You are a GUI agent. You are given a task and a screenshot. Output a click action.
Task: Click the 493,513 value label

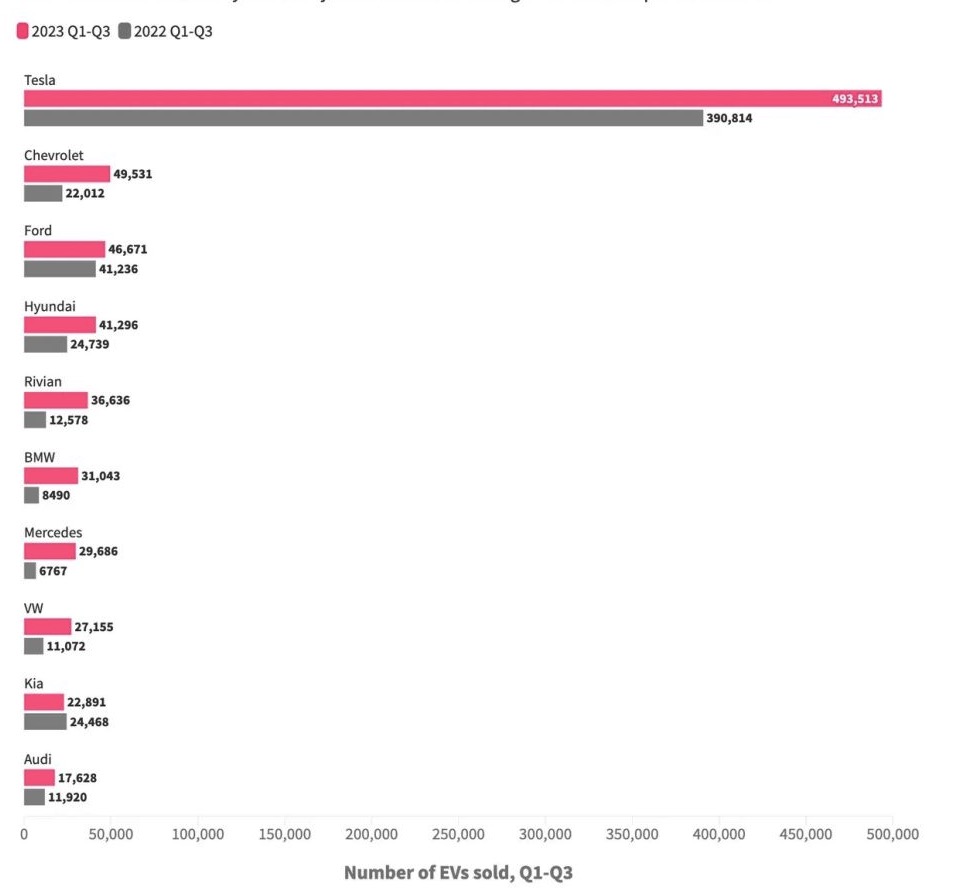[x=855, y=99]
